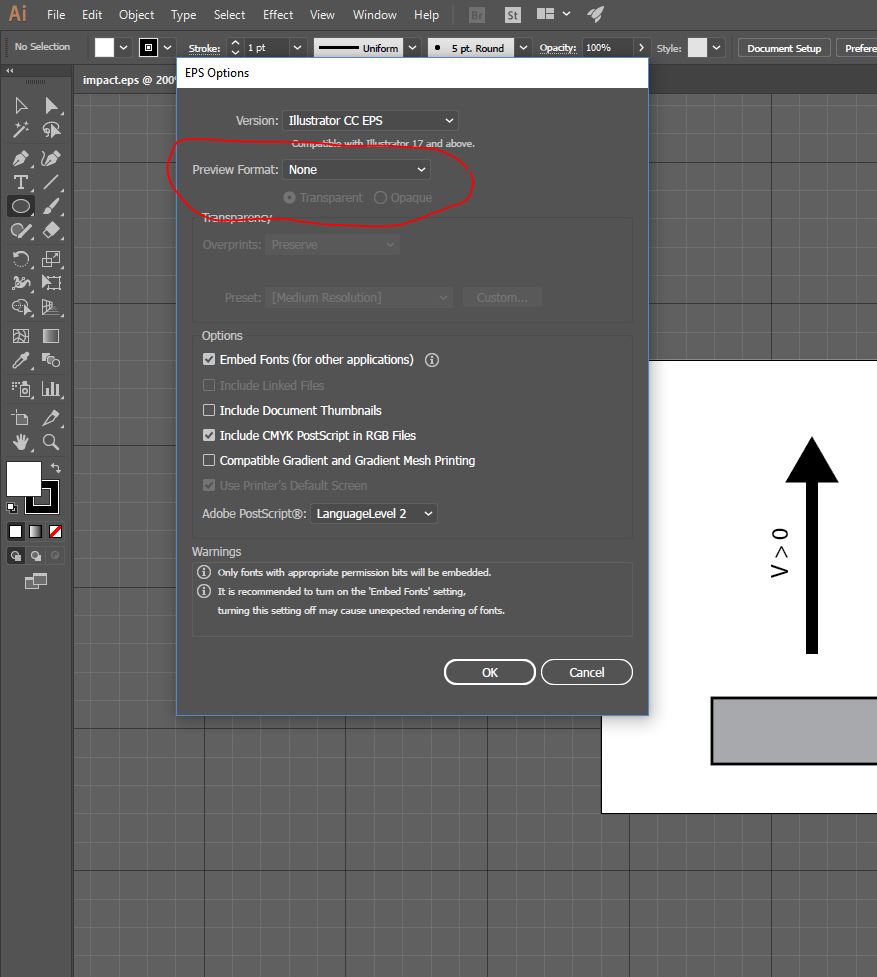Switch to Draw Behind mode

(36, 556)
